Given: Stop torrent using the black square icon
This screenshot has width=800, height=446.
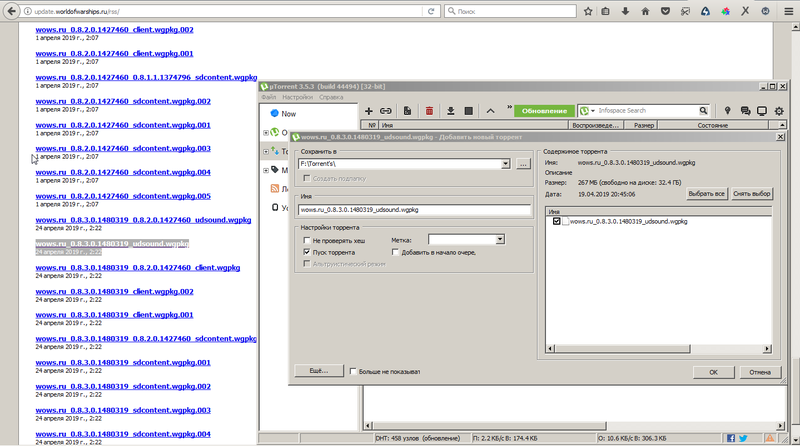Looking at the screenshot, I should pos(468,111).
